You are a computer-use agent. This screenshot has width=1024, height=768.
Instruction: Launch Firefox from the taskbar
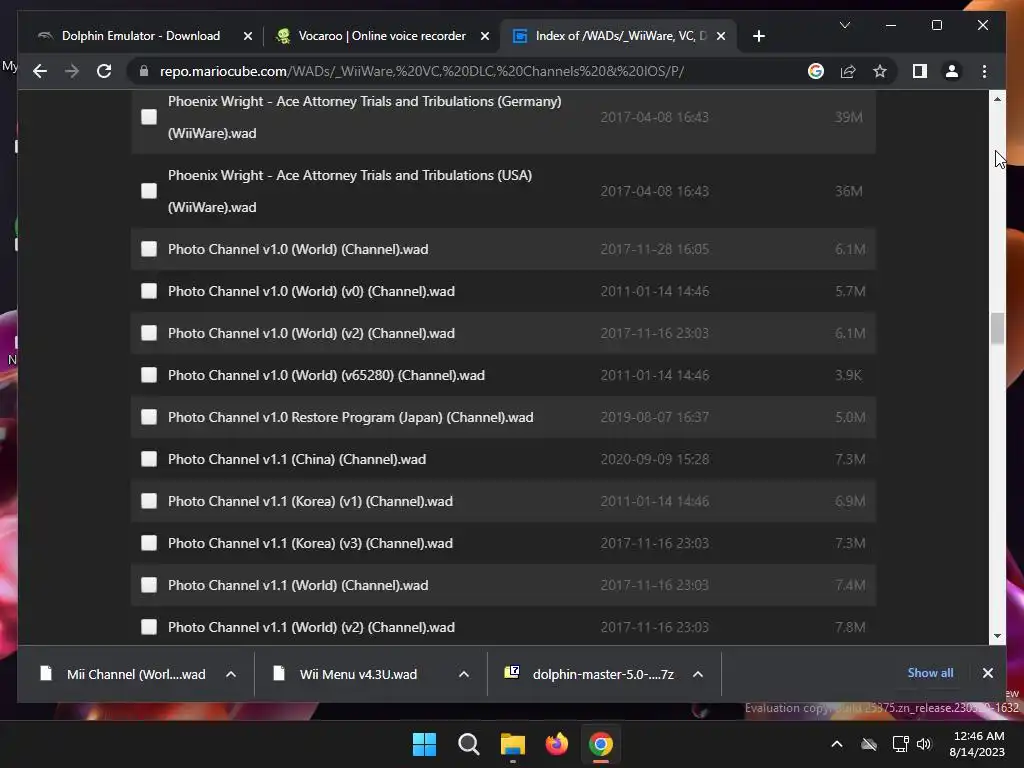point(556,744)
